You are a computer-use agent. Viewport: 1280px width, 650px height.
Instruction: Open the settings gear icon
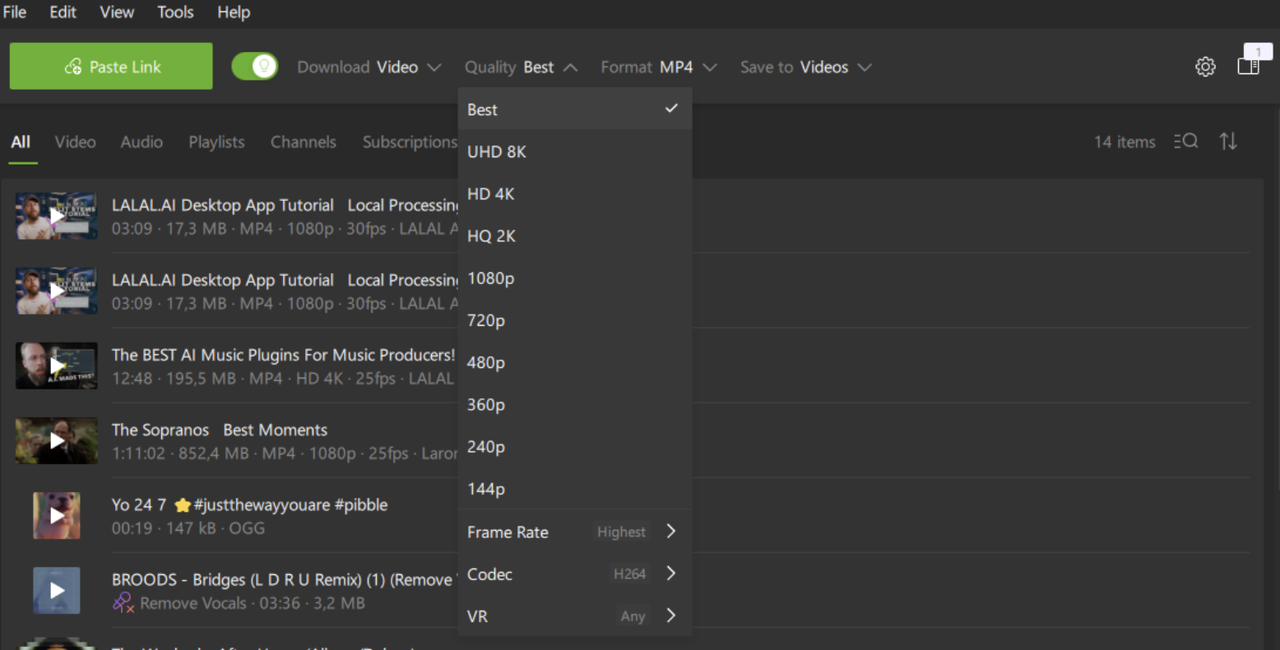tap(1205, 67)
